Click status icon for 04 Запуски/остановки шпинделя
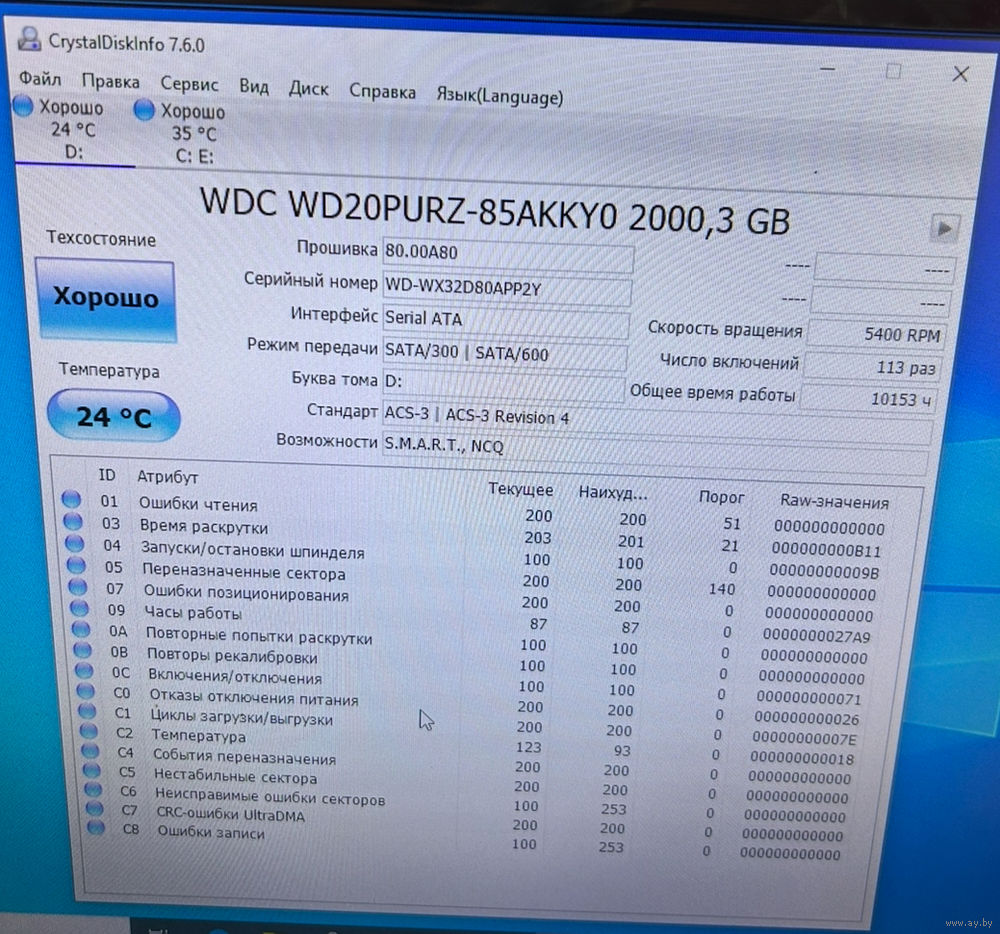 (x=75, y=543)
